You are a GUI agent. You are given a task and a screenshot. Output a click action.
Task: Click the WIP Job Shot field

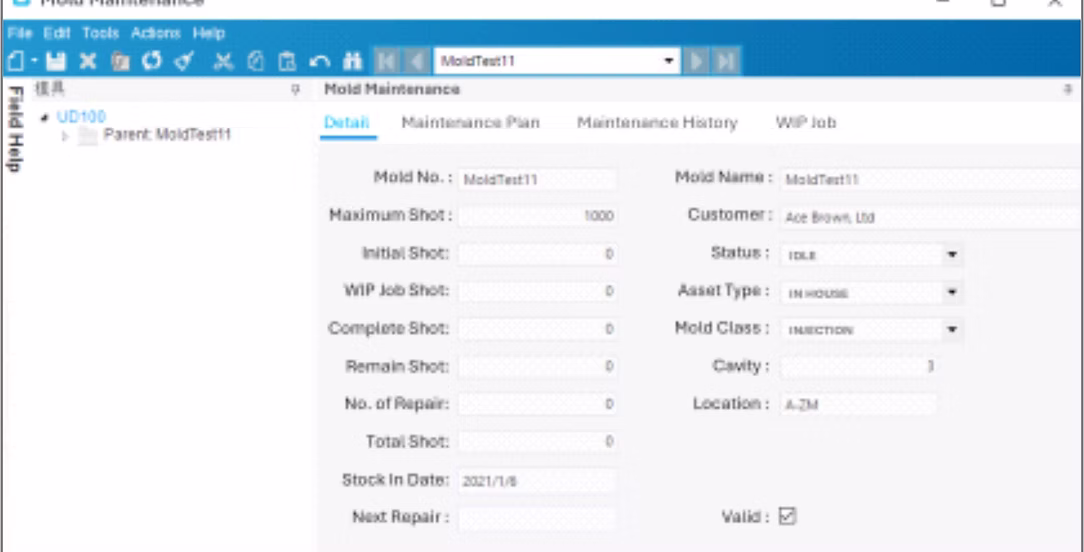537,292
